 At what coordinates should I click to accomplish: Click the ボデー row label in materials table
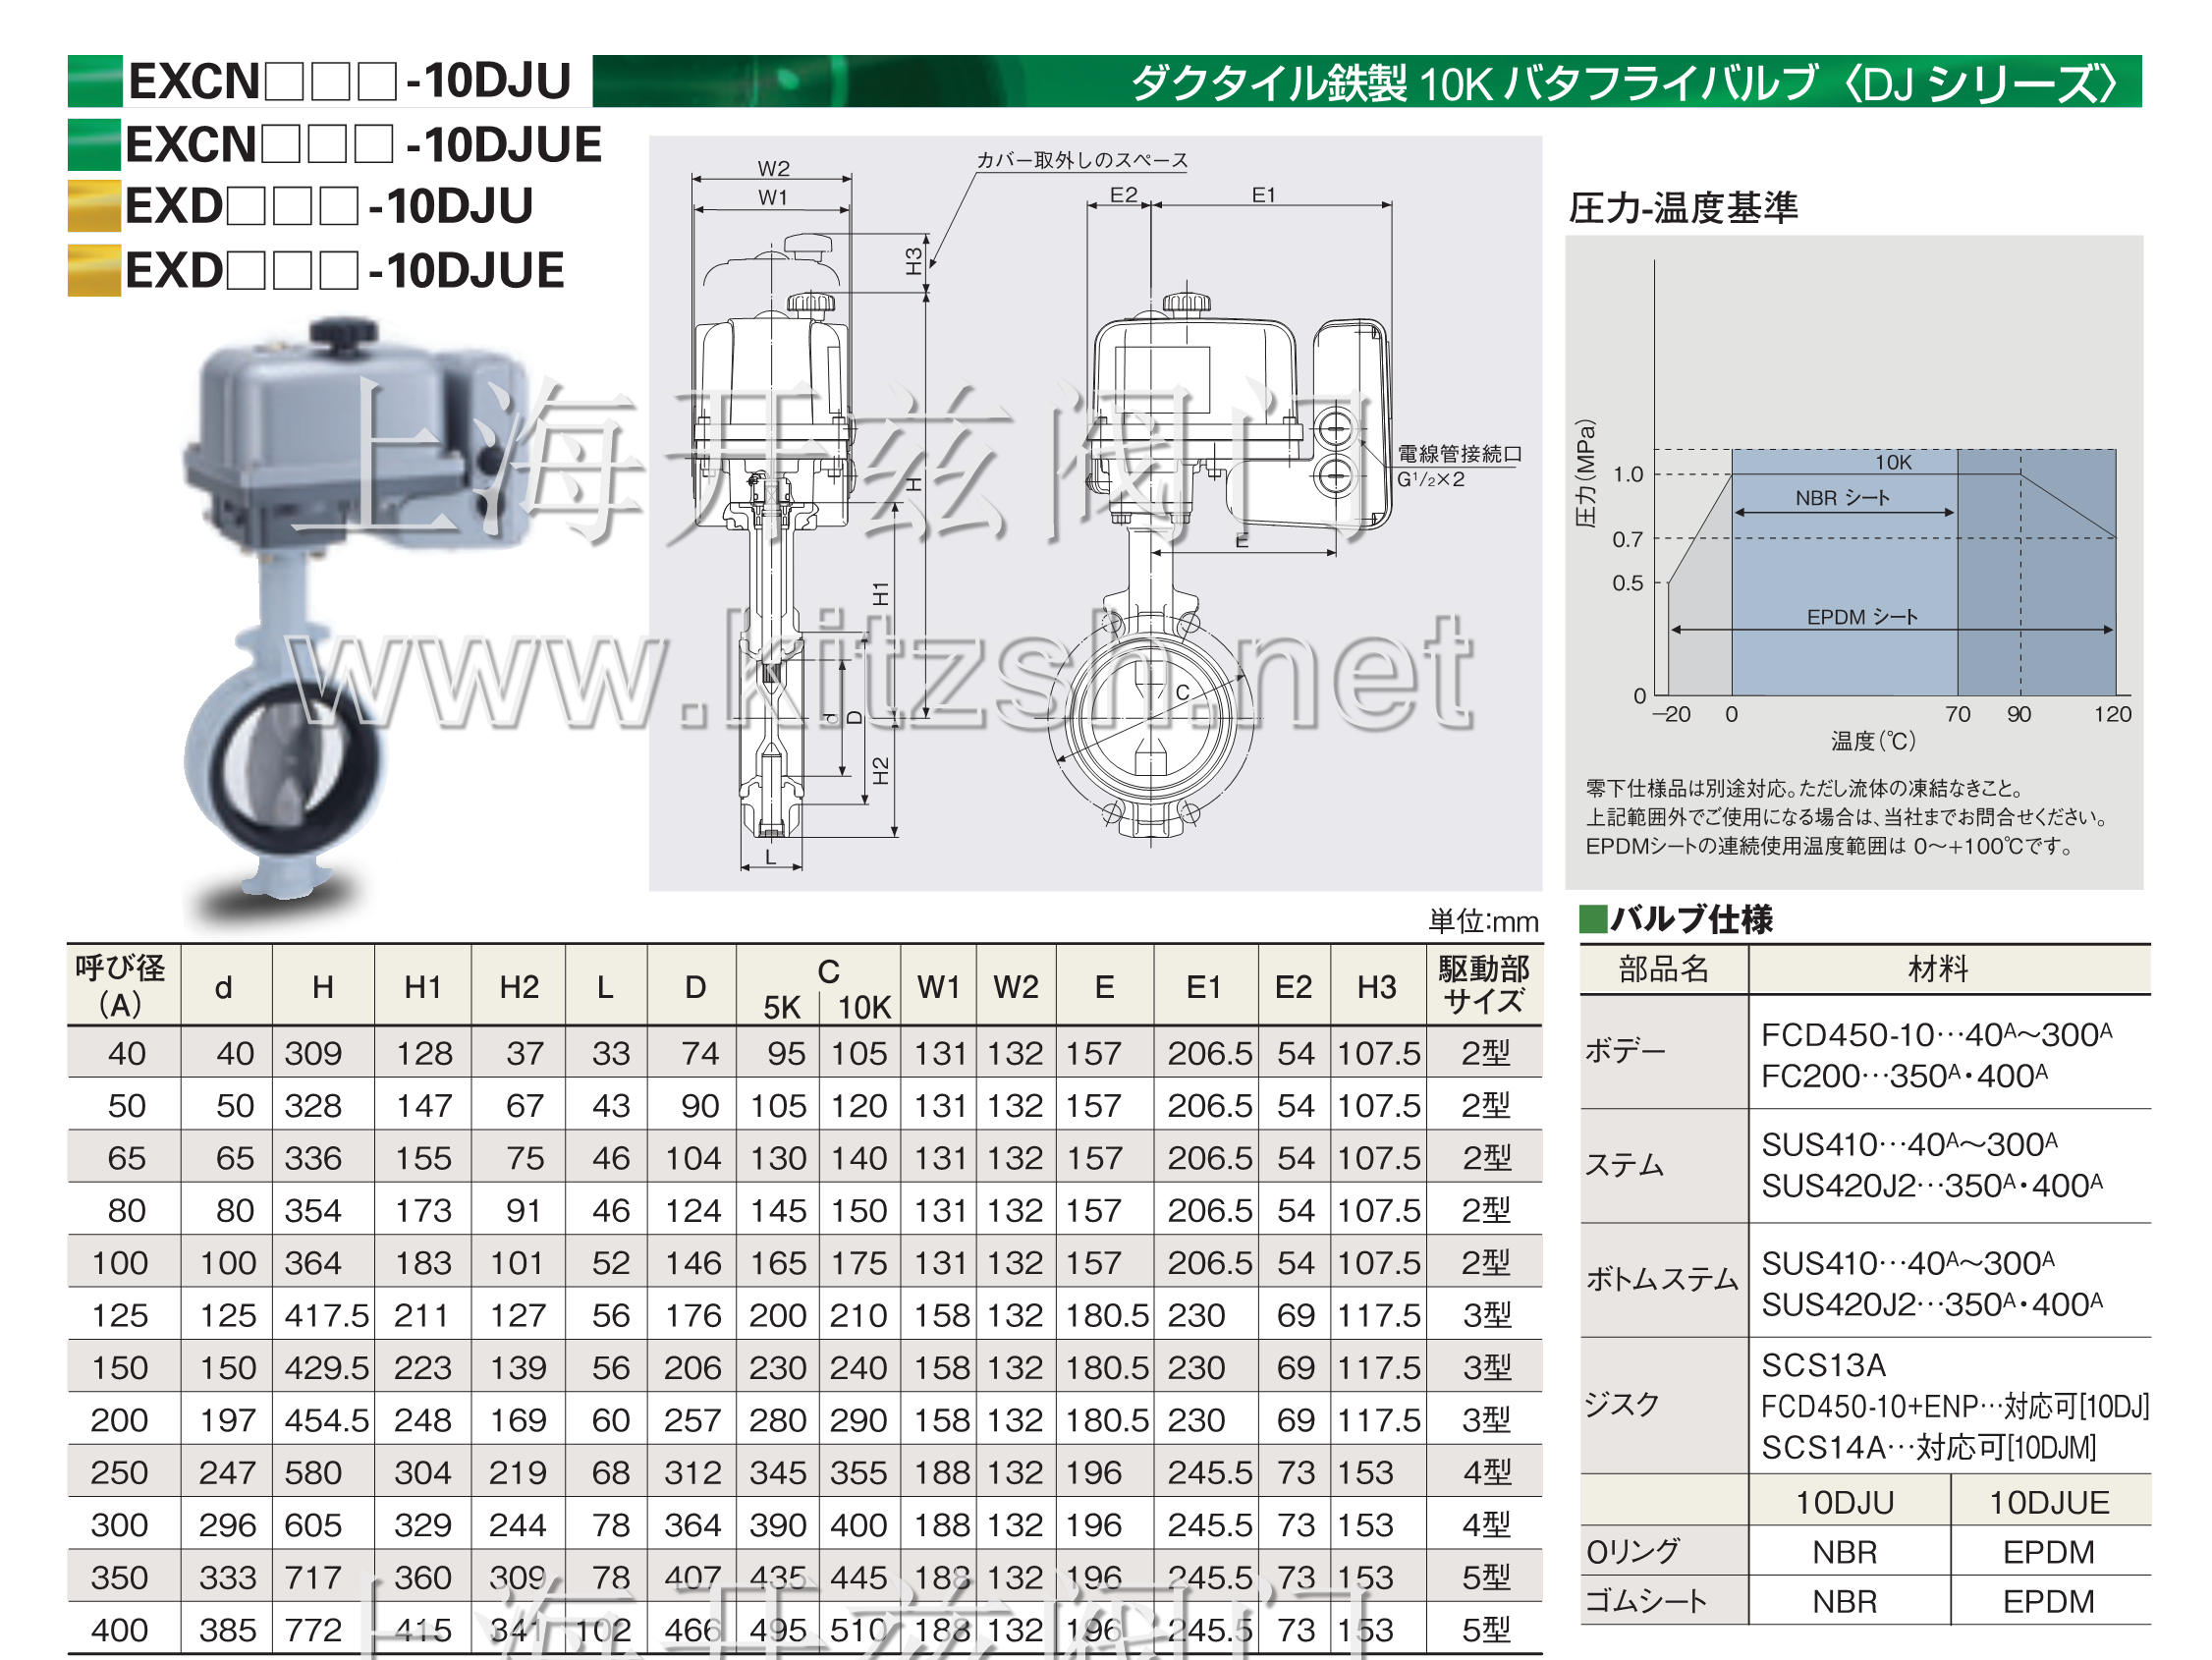tap(1625, 1052)
